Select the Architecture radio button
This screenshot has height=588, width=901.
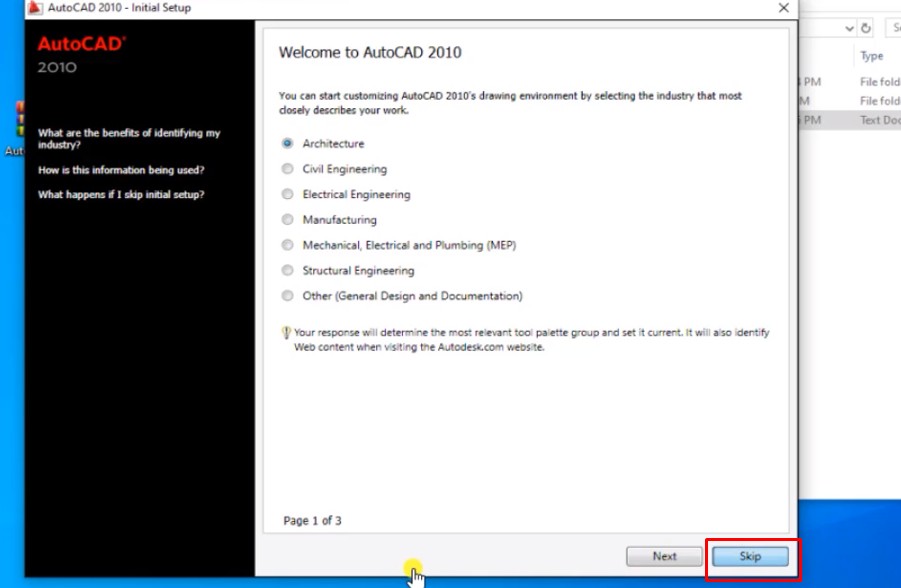pos(288,144)
